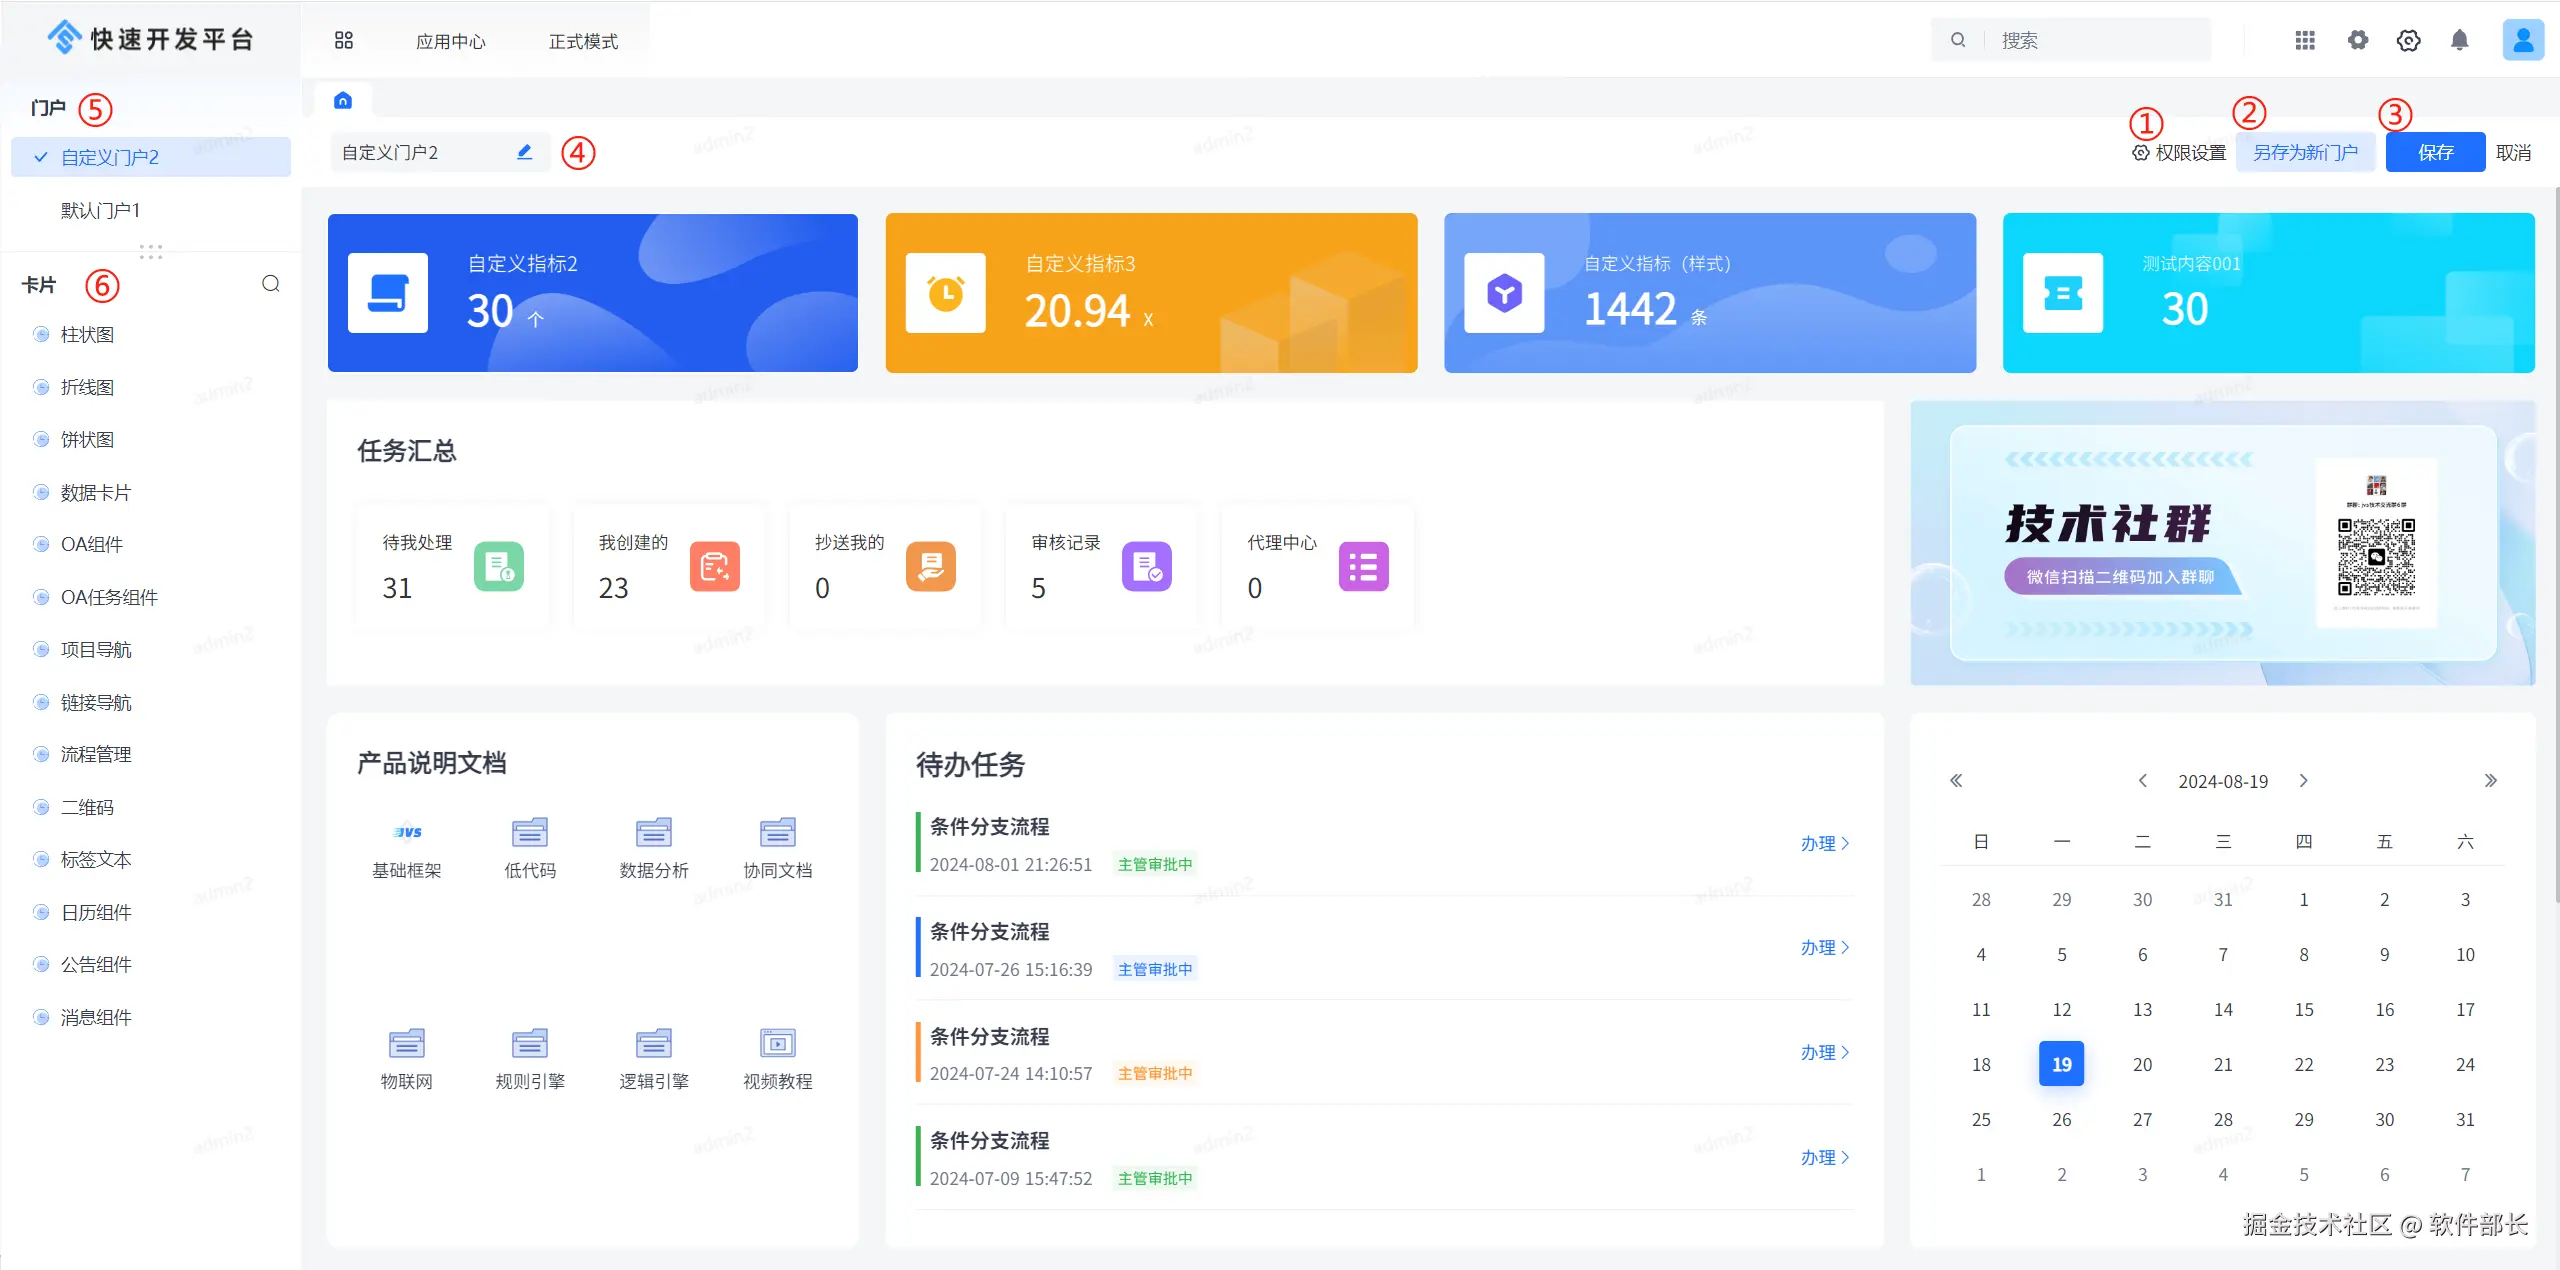This screenshot has width=2560, height=1270.
Task: Click the edit pencil beside portal name
Action: tap(524, 152)
